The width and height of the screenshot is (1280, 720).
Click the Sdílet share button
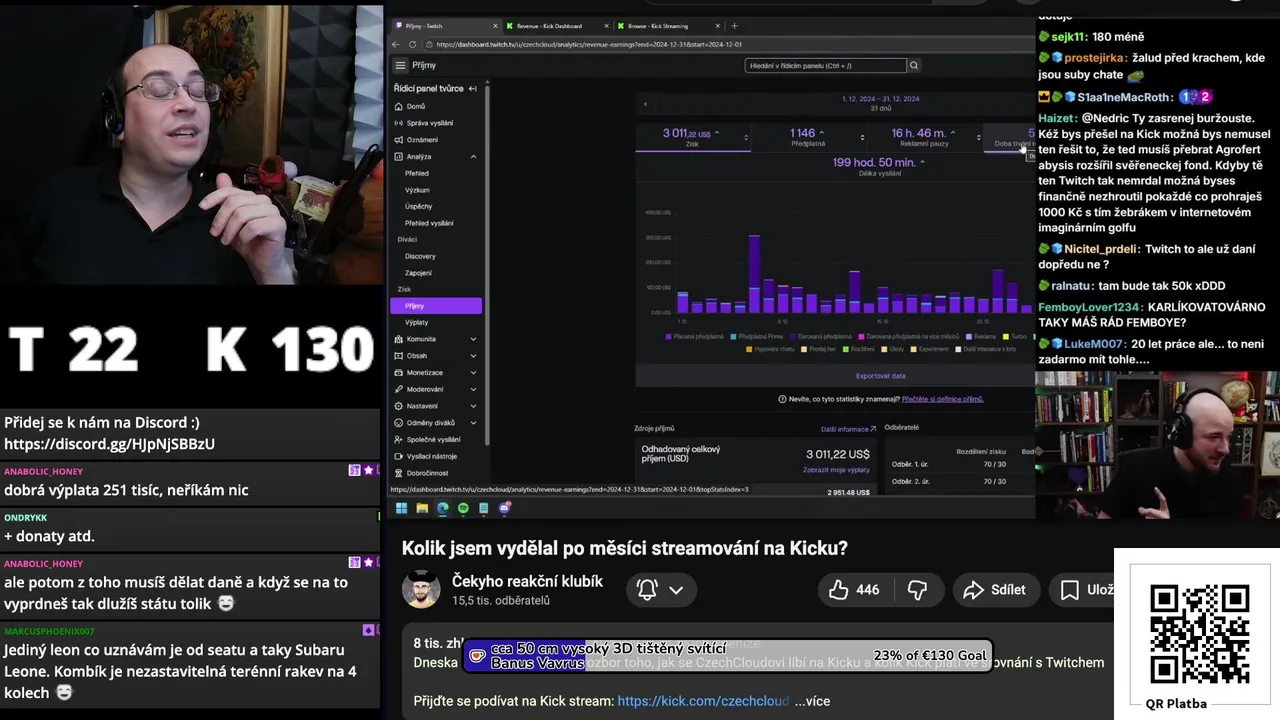tap(995, 590)
